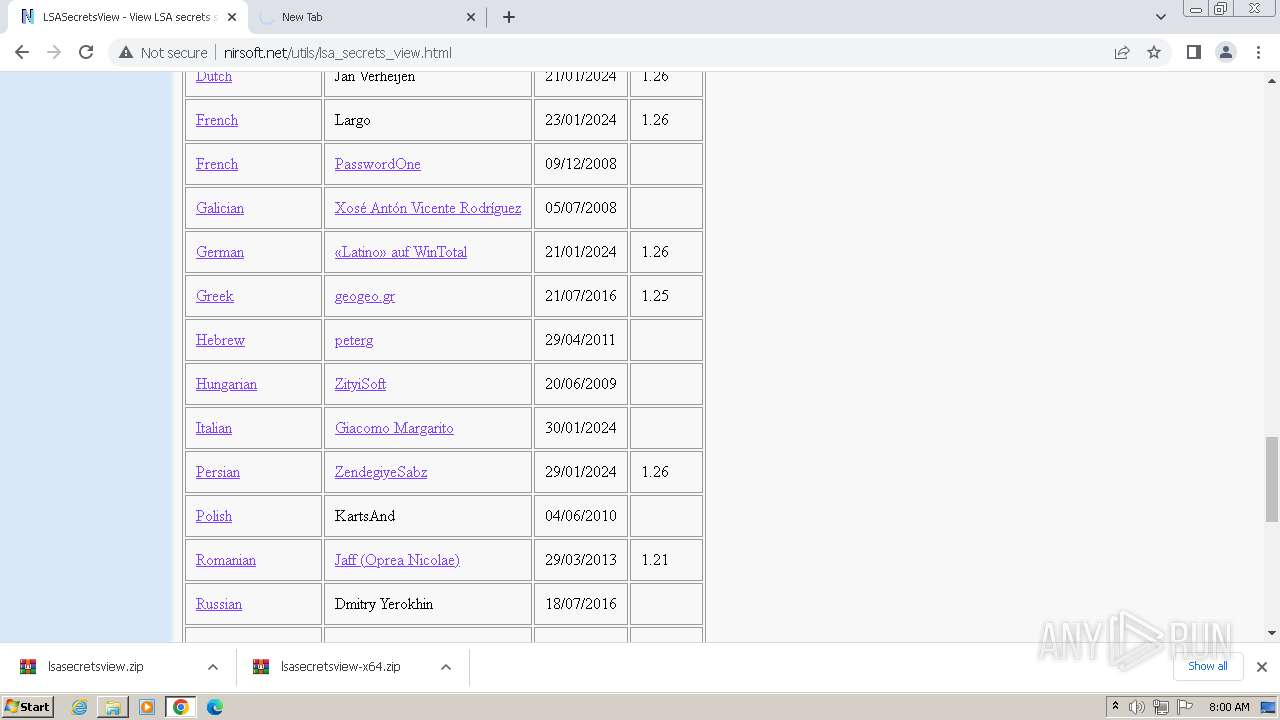This screenshot has width=1280, height=720.
Task: Go back to the previous page
Action: [22, 52]
